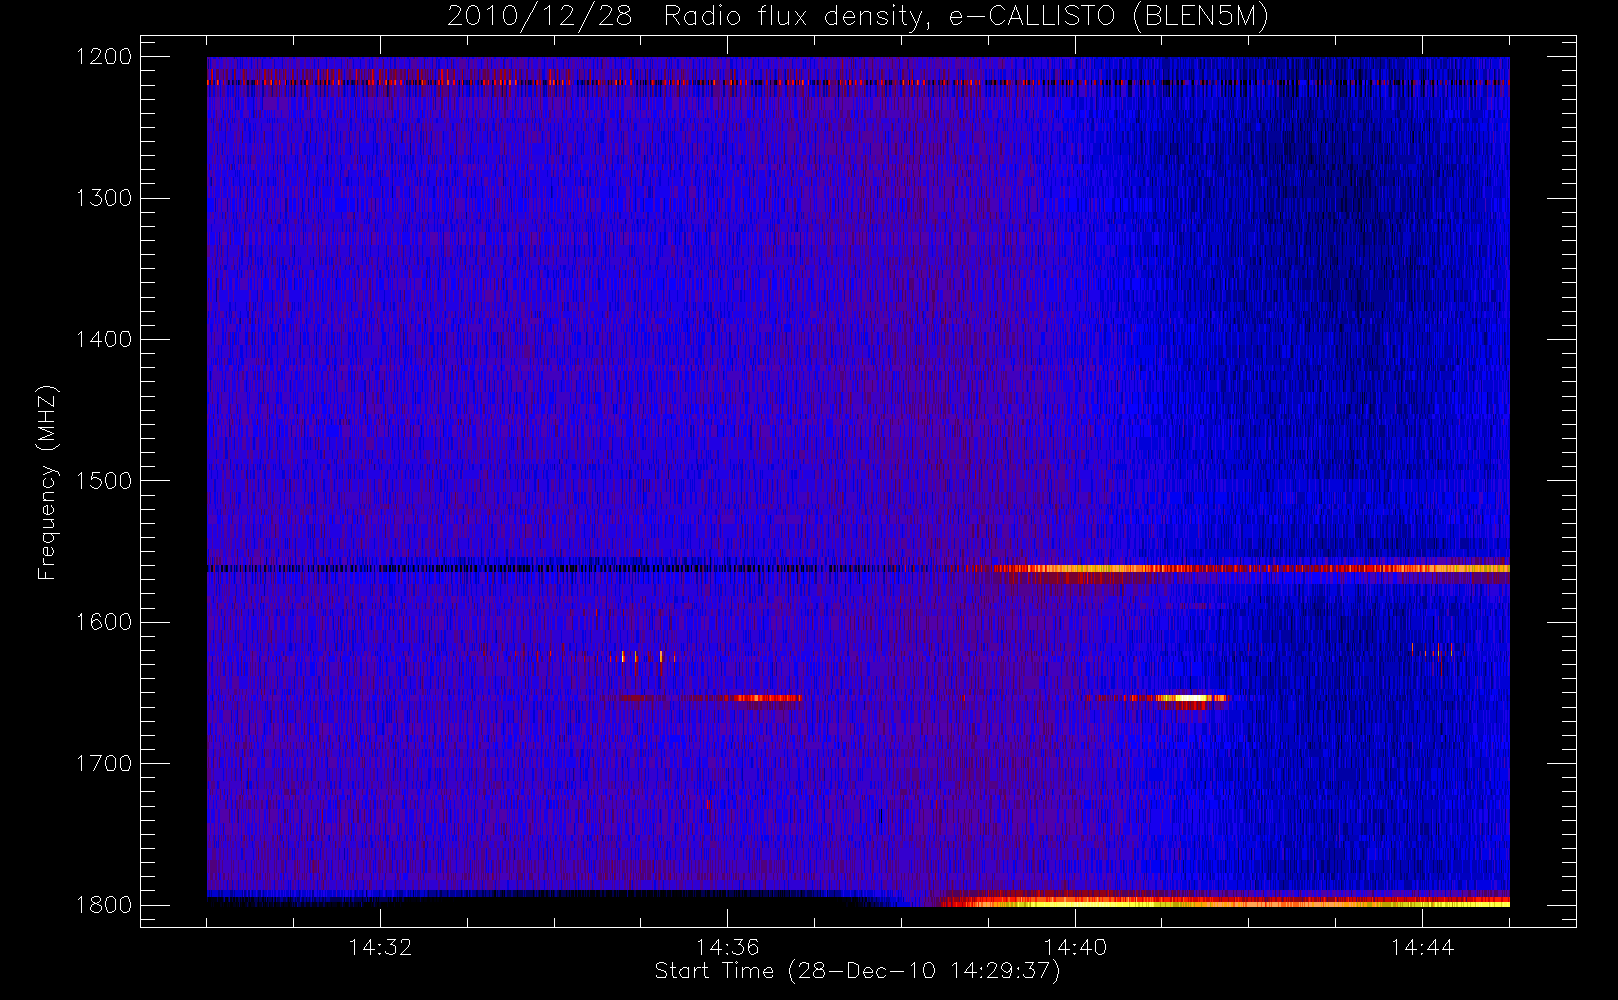This screenshot has height=1000, width=1618.
Task: Click the bright white burst near 1650 MHz at 14:41
Action: (1192, 698)
